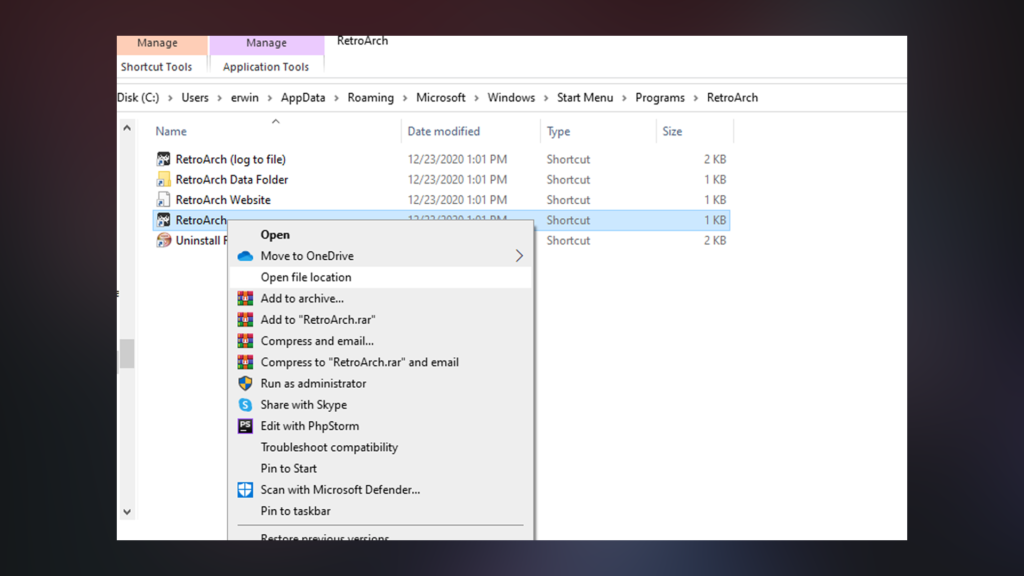Expand breadcrumb chevron after erwin

[270, 99]
